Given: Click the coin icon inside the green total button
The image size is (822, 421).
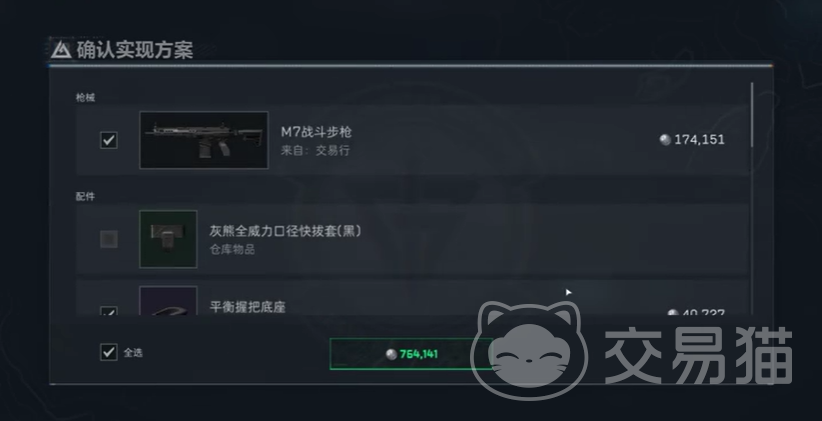Looking at the screenshot, I should (x=391, y=354).
